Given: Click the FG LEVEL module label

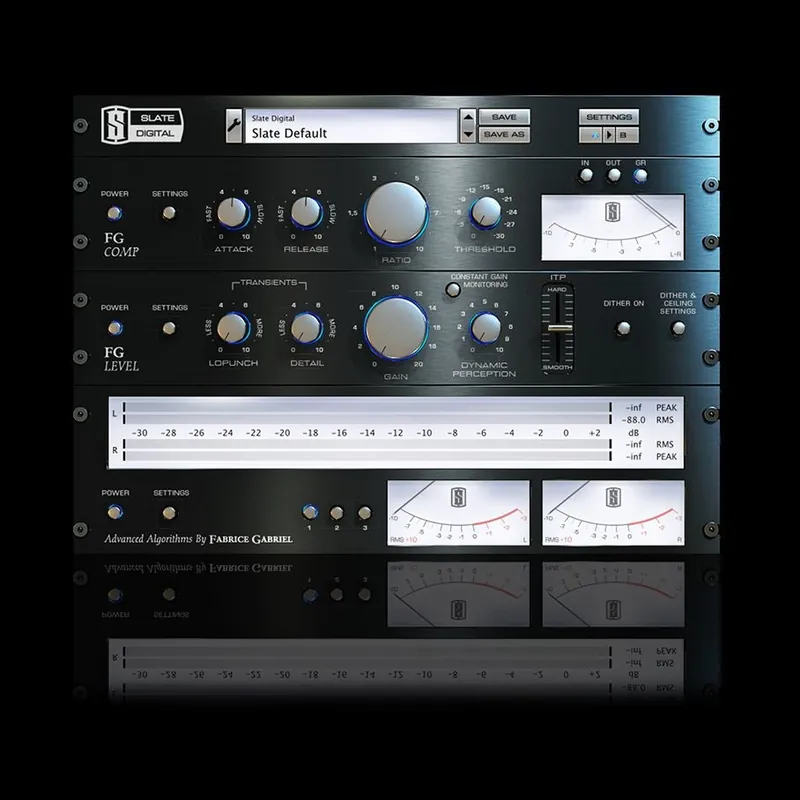Looking at the screenshot, I should [121, 359].
